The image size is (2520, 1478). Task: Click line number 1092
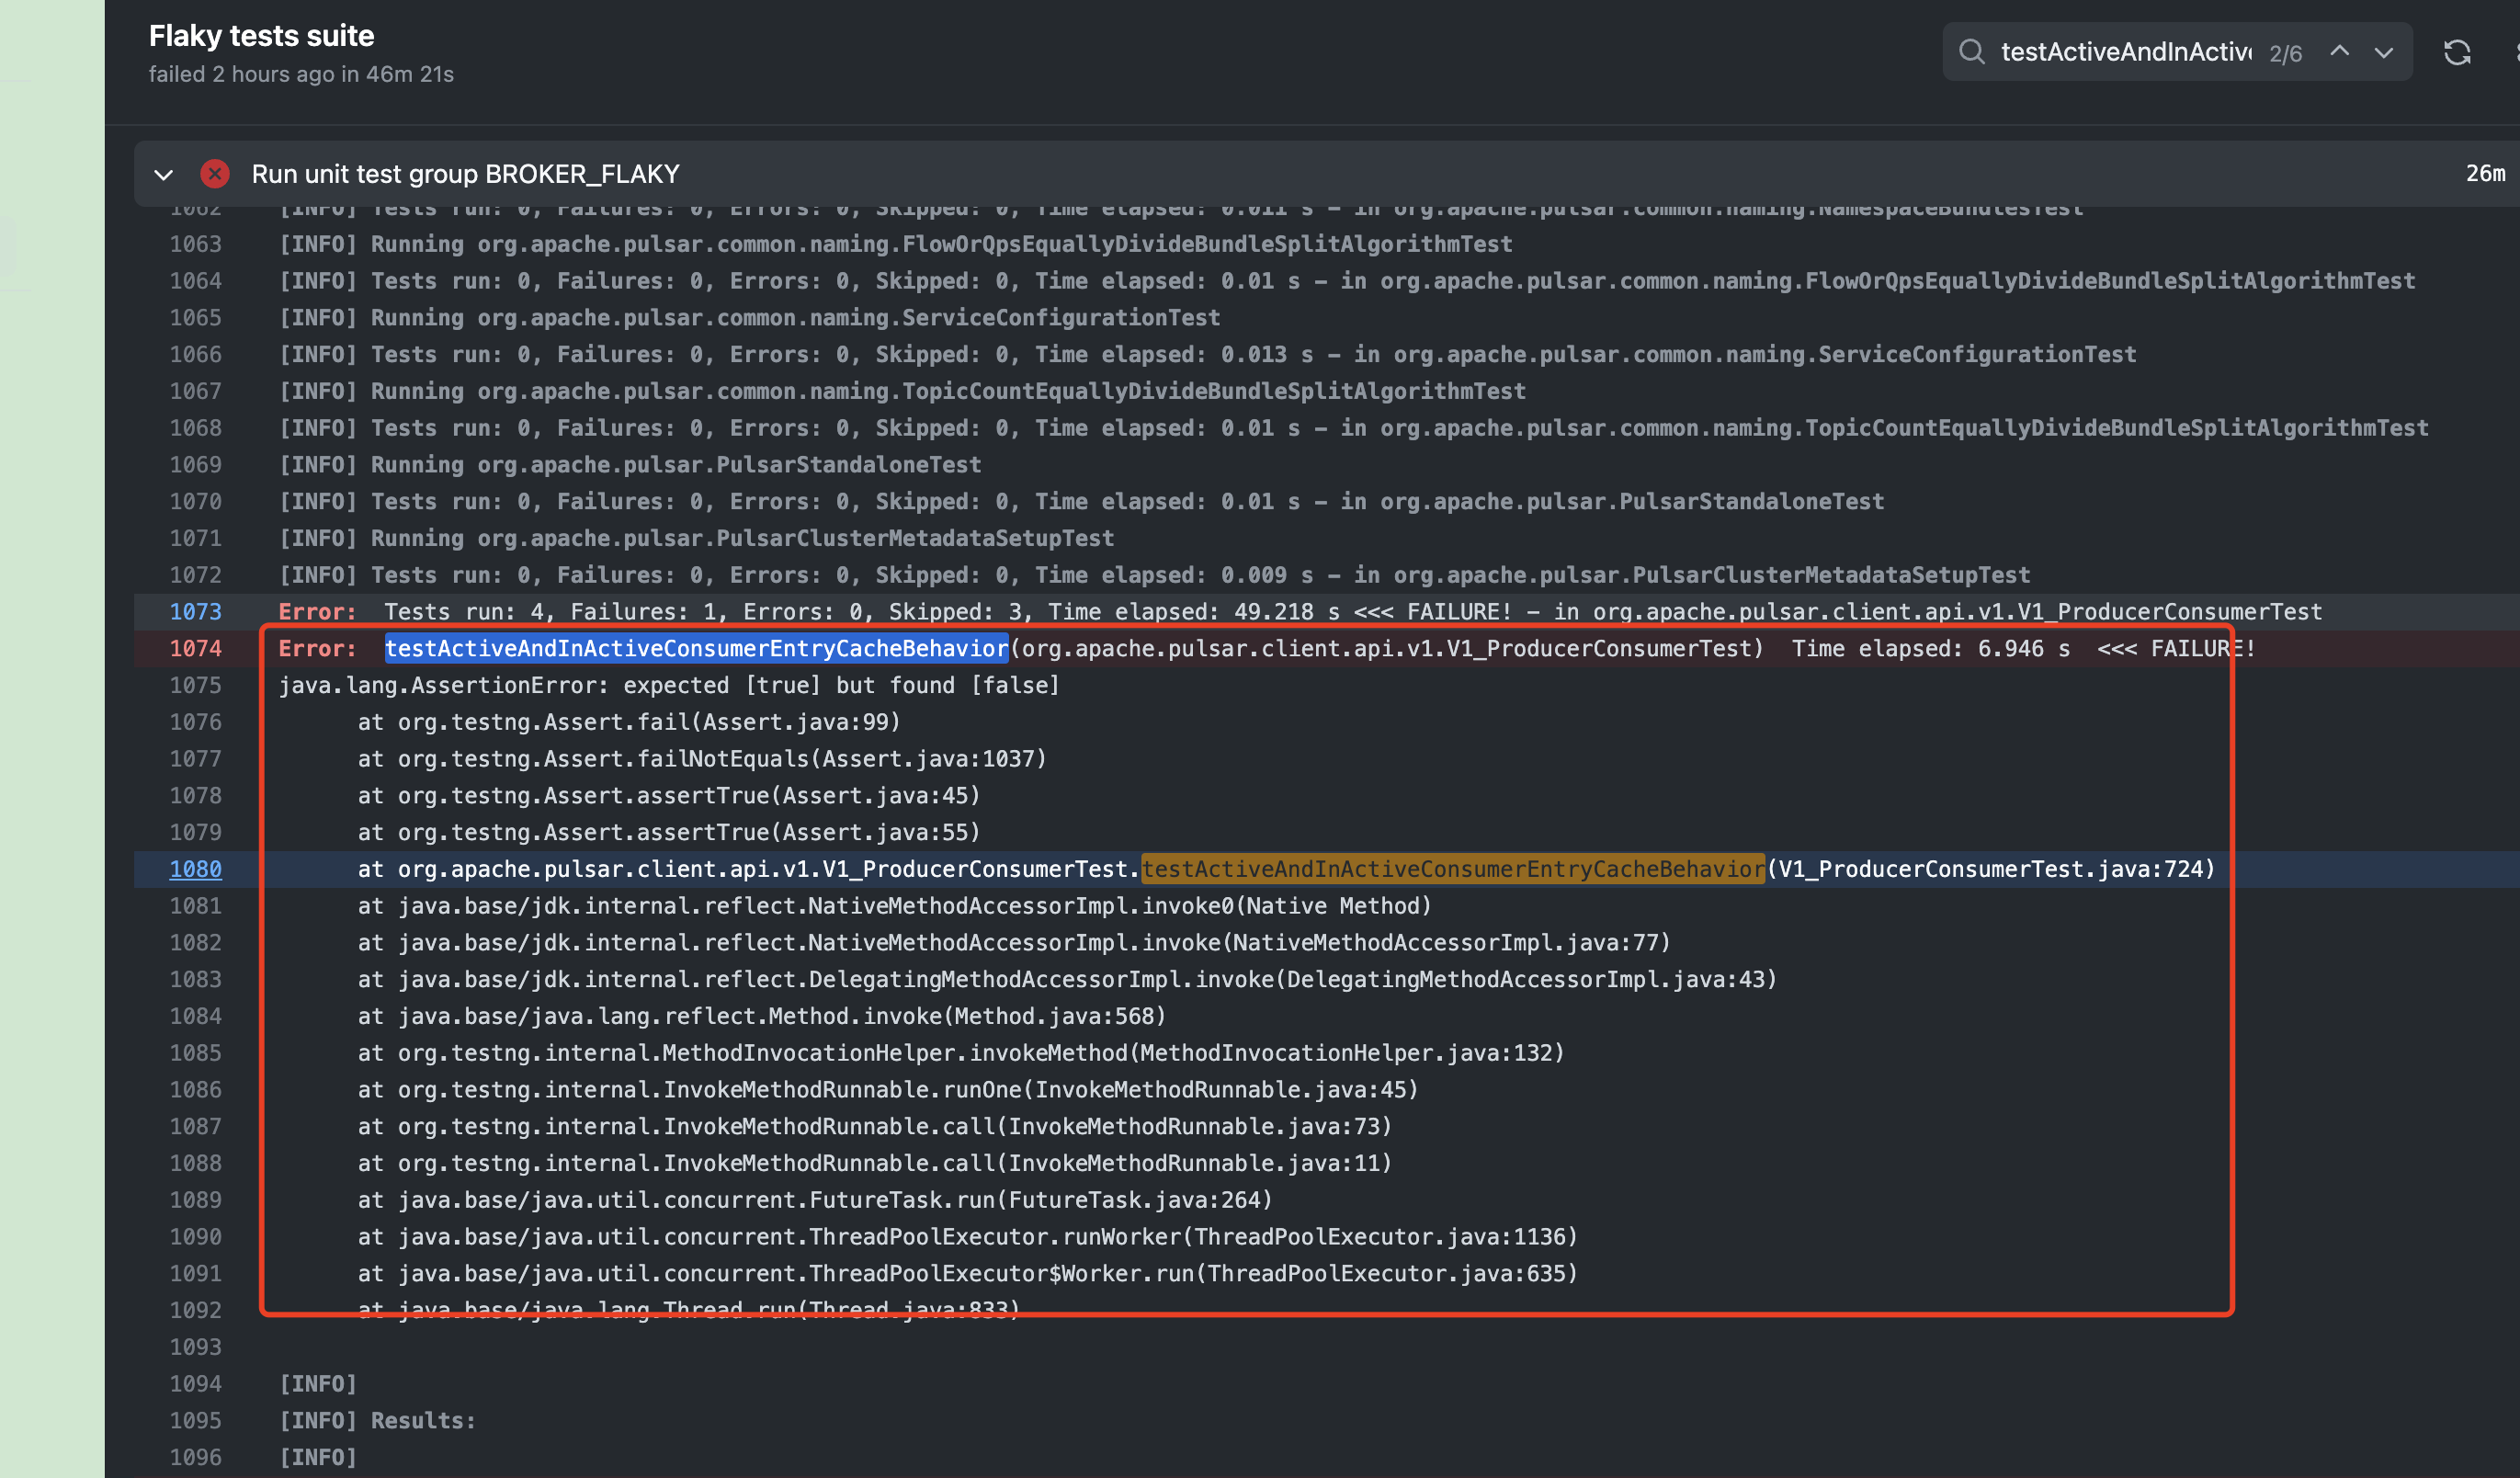pos(195,1310)
